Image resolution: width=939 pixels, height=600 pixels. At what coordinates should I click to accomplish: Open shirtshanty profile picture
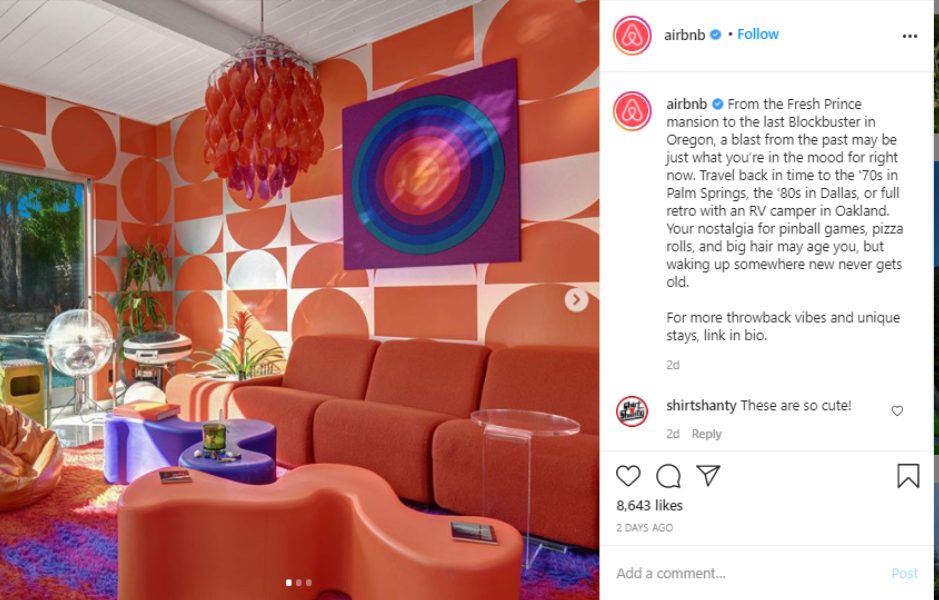[632, 411]
